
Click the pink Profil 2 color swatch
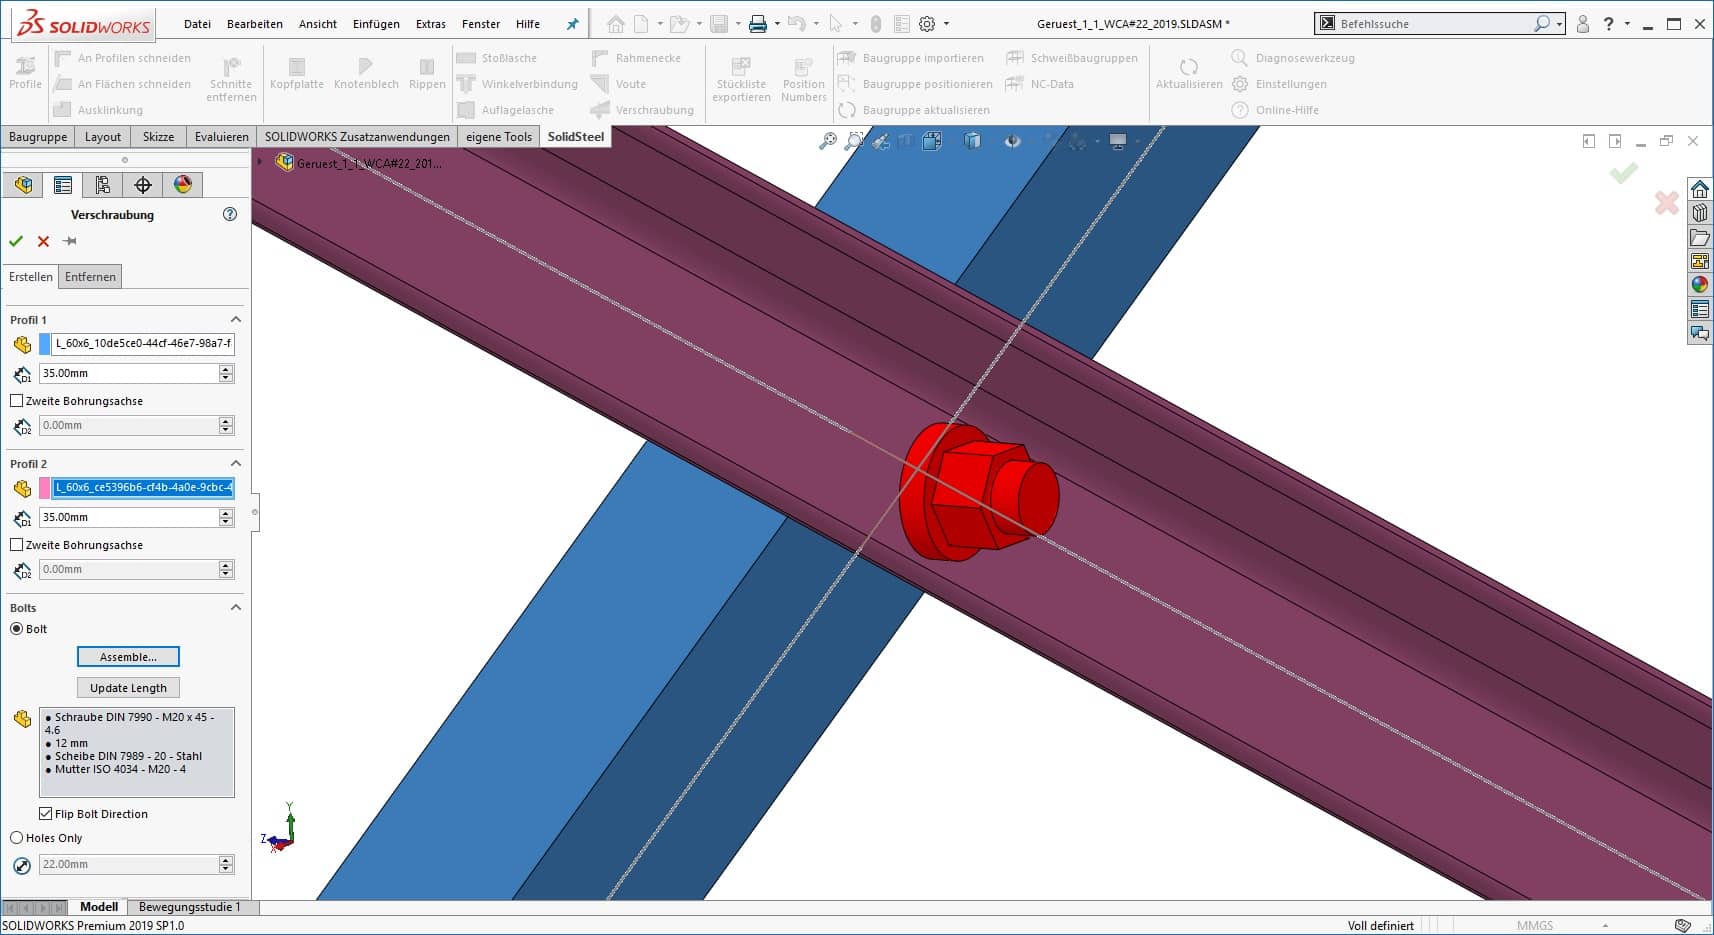click(44, 488)
